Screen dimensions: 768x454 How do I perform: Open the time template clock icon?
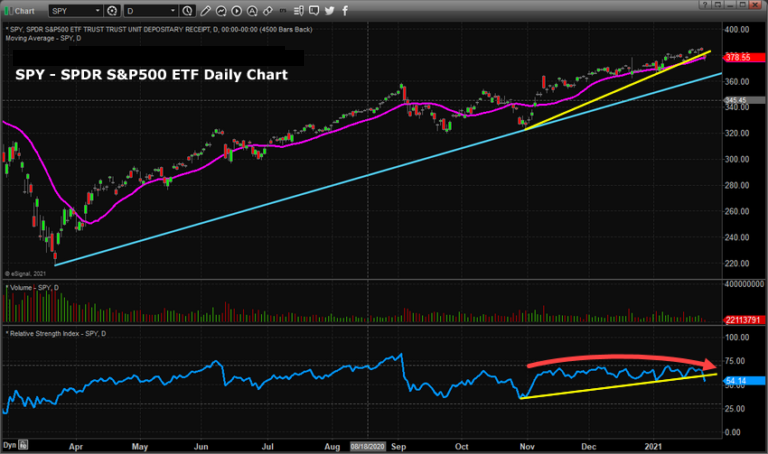pyautogui.click(x=187, y=11)
